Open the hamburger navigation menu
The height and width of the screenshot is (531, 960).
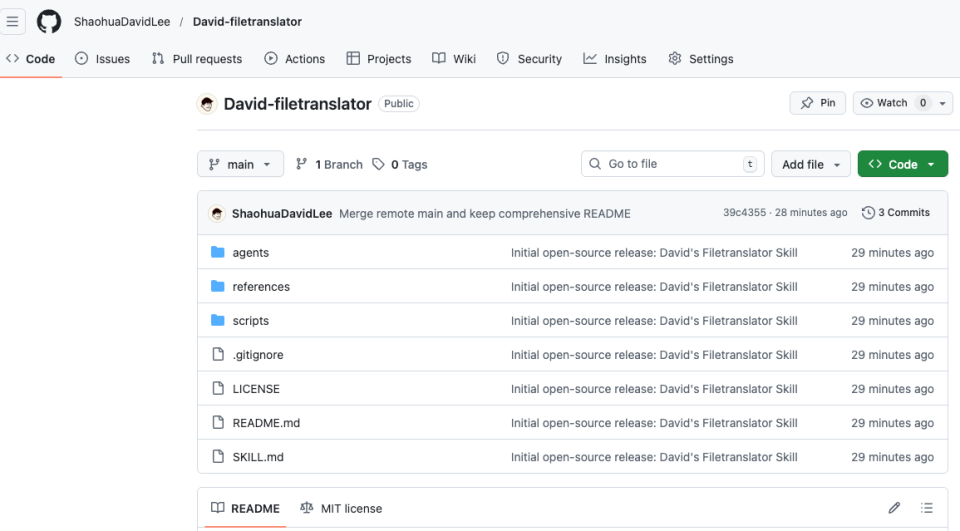click(x=13, y=21)
